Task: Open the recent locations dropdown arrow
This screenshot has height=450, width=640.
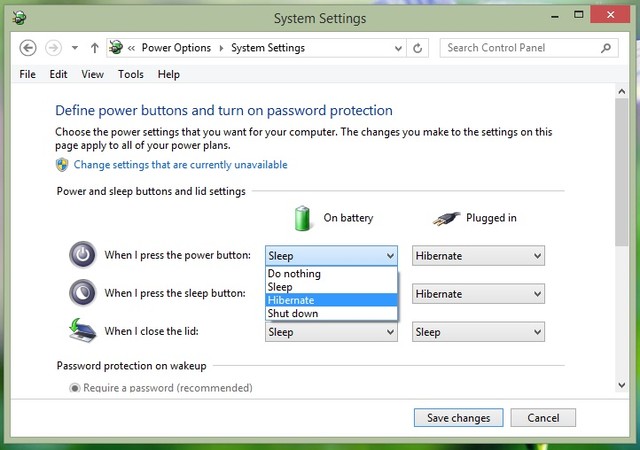Action: pyautogui.click(x=75, y=48)
